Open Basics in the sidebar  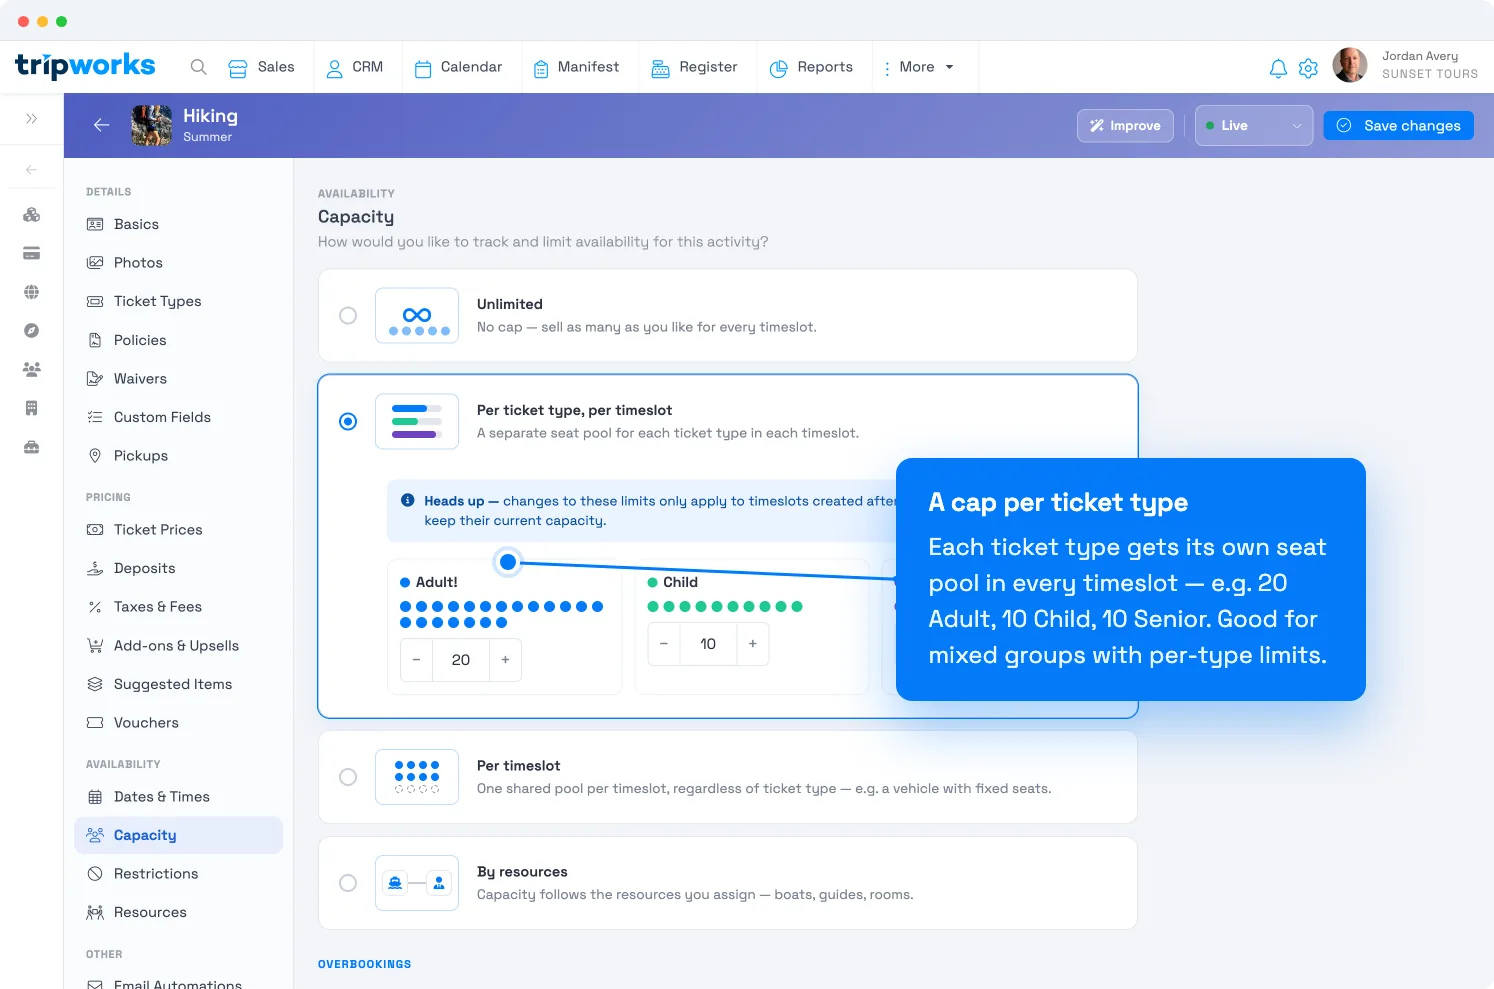(179, 224)
